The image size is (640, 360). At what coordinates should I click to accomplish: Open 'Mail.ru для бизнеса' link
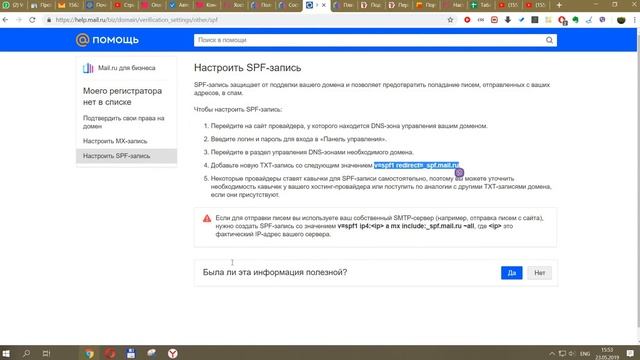[x=127, y=68]
